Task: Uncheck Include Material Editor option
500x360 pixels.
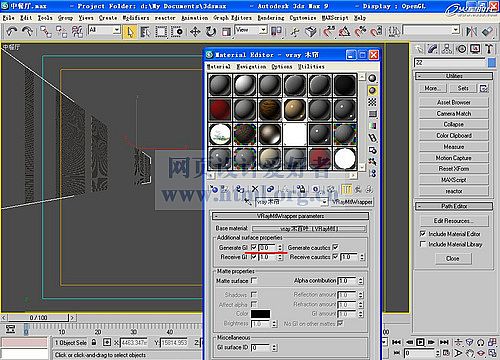Action: tap(423, 233)
